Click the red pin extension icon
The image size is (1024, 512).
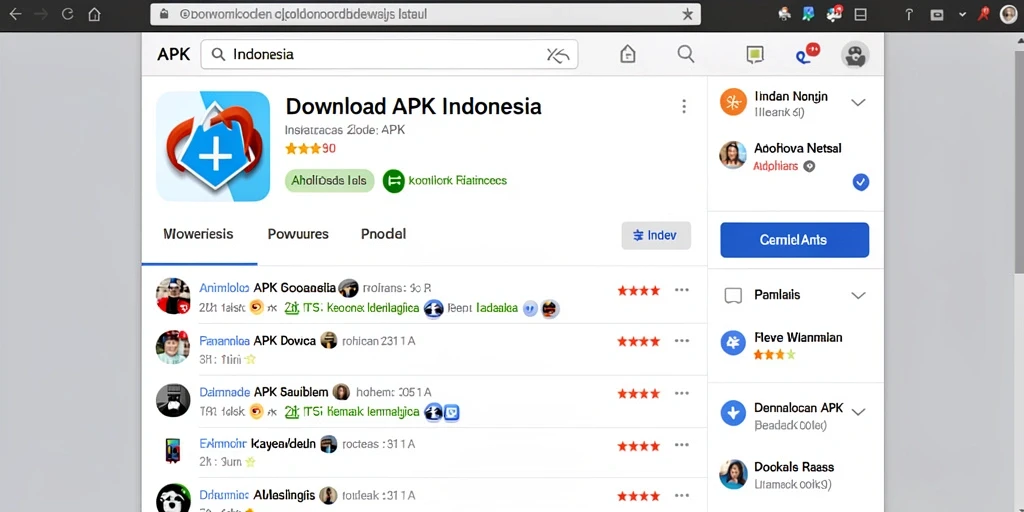pyautogui.click(x=982, y=14)
